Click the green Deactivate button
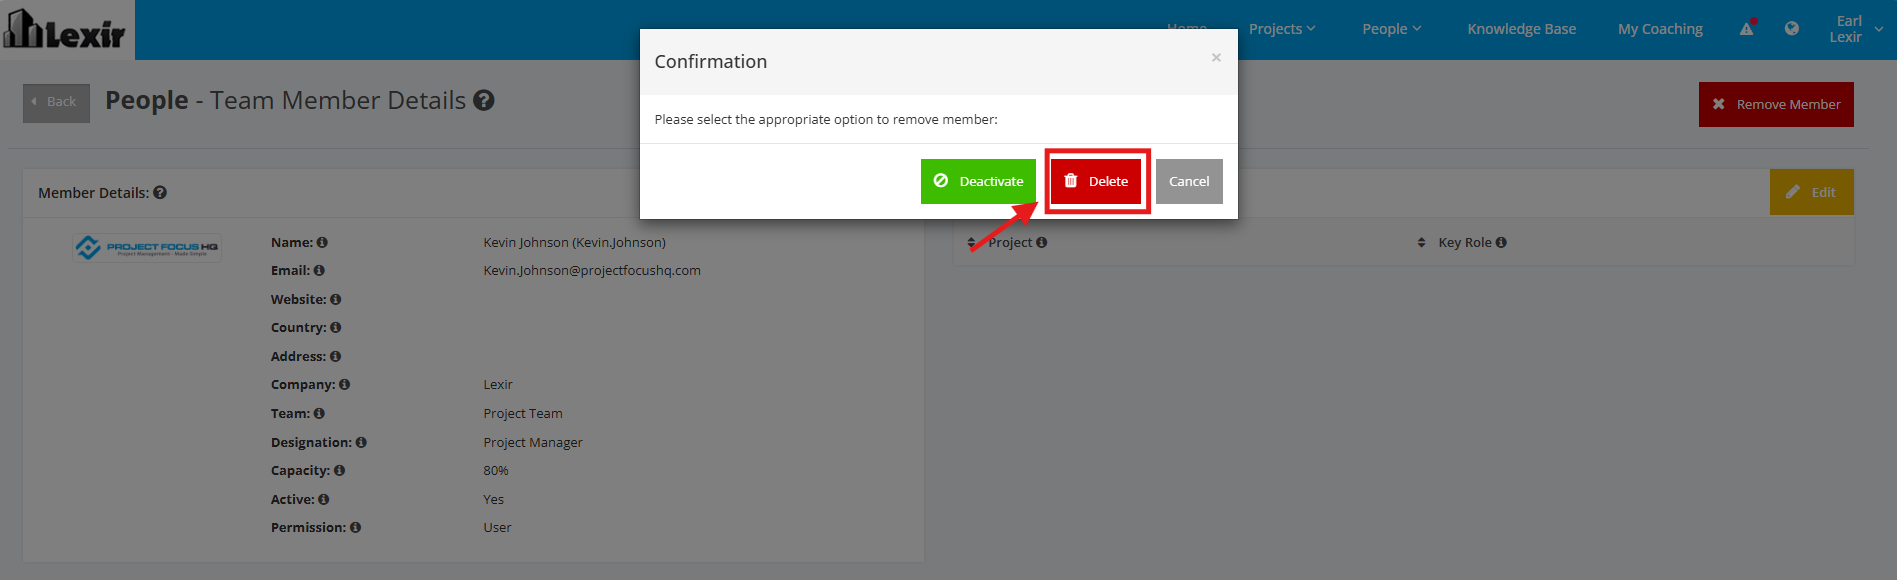This screenshot has height=580, width=1897. pos(978,181)
